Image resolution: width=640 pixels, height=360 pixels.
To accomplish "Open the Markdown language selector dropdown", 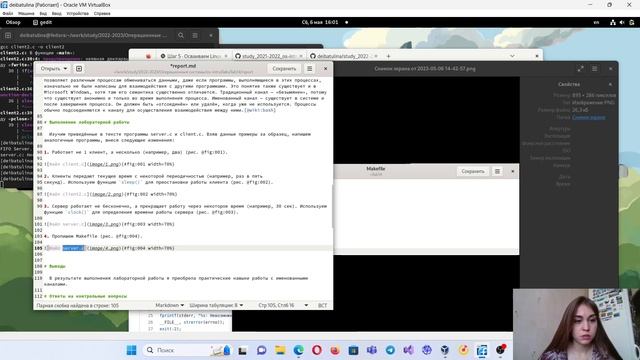I will [169, 305].
